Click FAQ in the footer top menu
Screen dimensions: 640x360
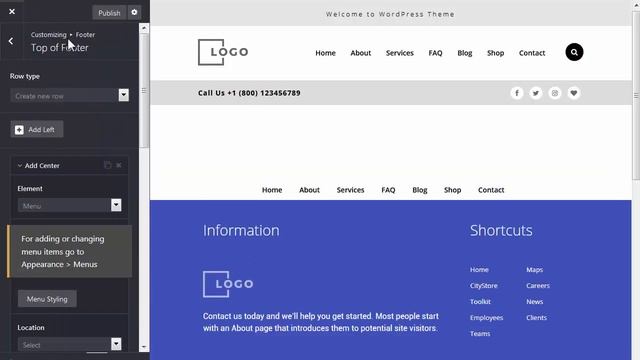click(388, 190)
